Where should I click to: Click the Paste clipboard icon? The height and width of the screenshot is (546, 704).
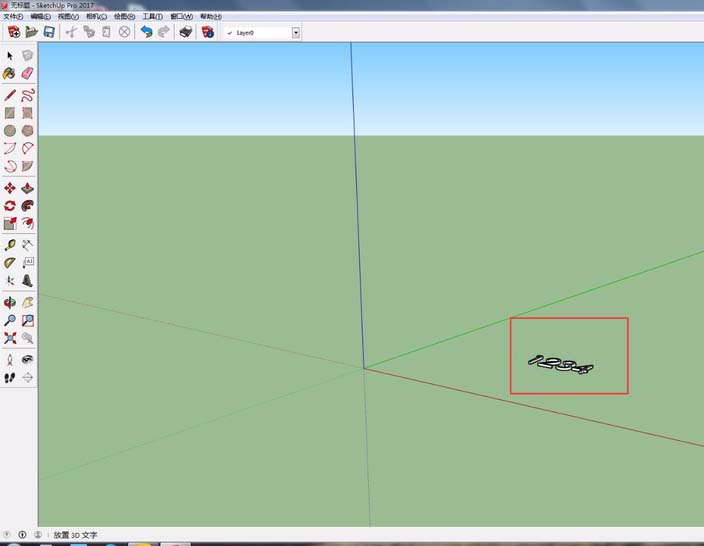[106, 32]
